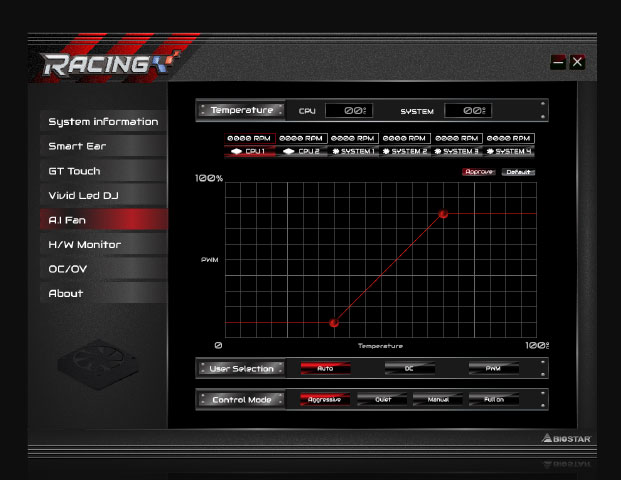The width and height of the screenshot is (621, 480).
Task: Switch to the OC/OV section
Action: [x=103, y=269]
